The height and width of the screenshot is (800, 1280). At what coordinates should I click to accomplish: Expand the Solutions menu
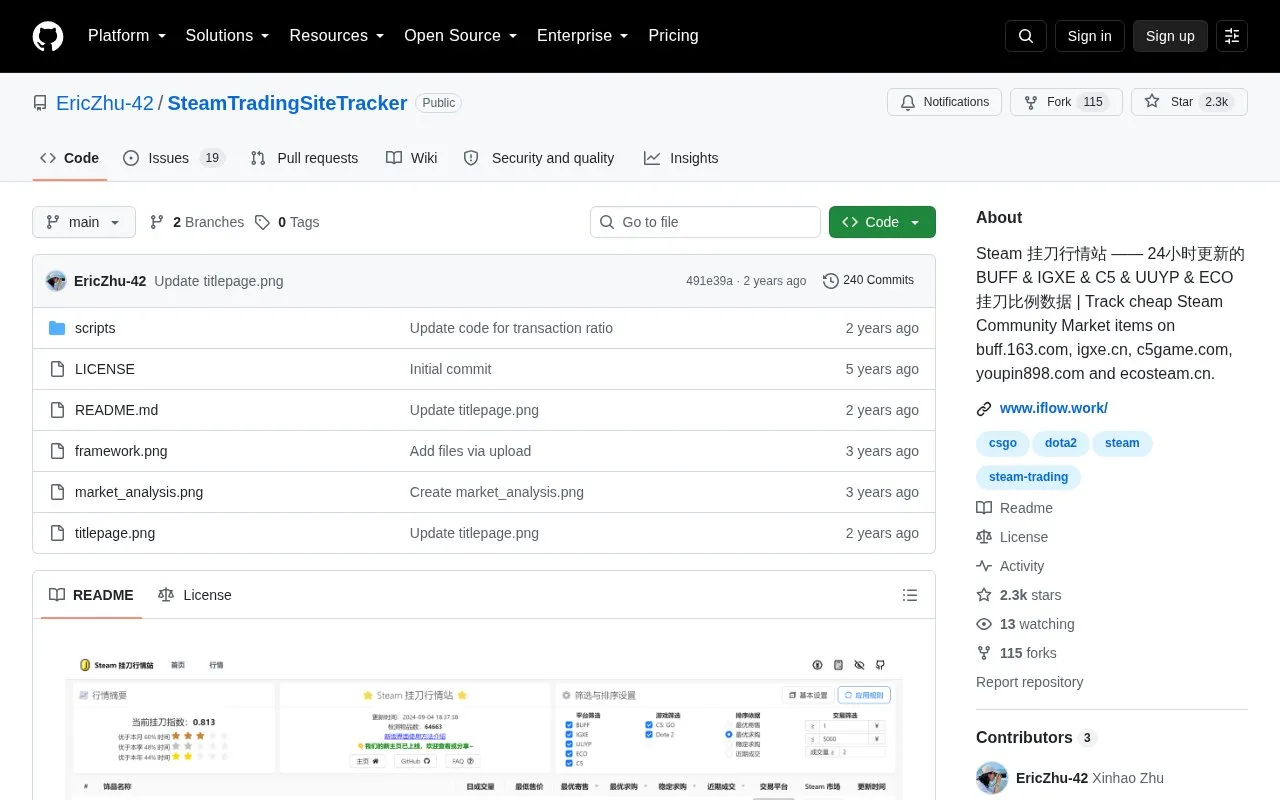pyautogui.click(x=228, y=36)
